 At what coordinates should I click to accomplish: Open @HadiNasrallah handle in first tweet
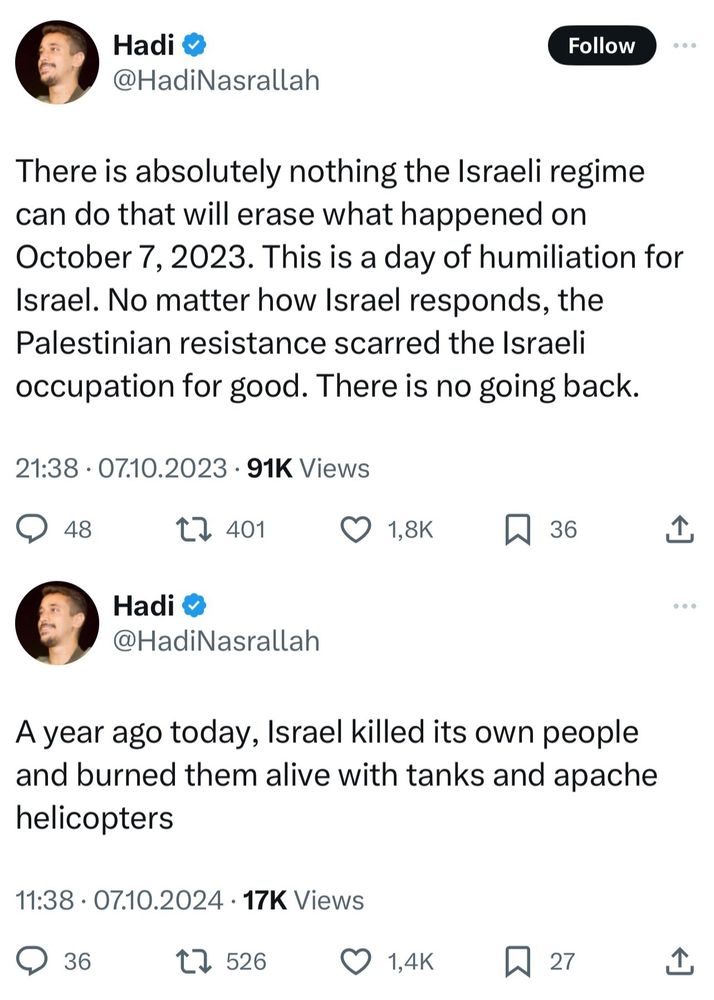click(216, 81)
